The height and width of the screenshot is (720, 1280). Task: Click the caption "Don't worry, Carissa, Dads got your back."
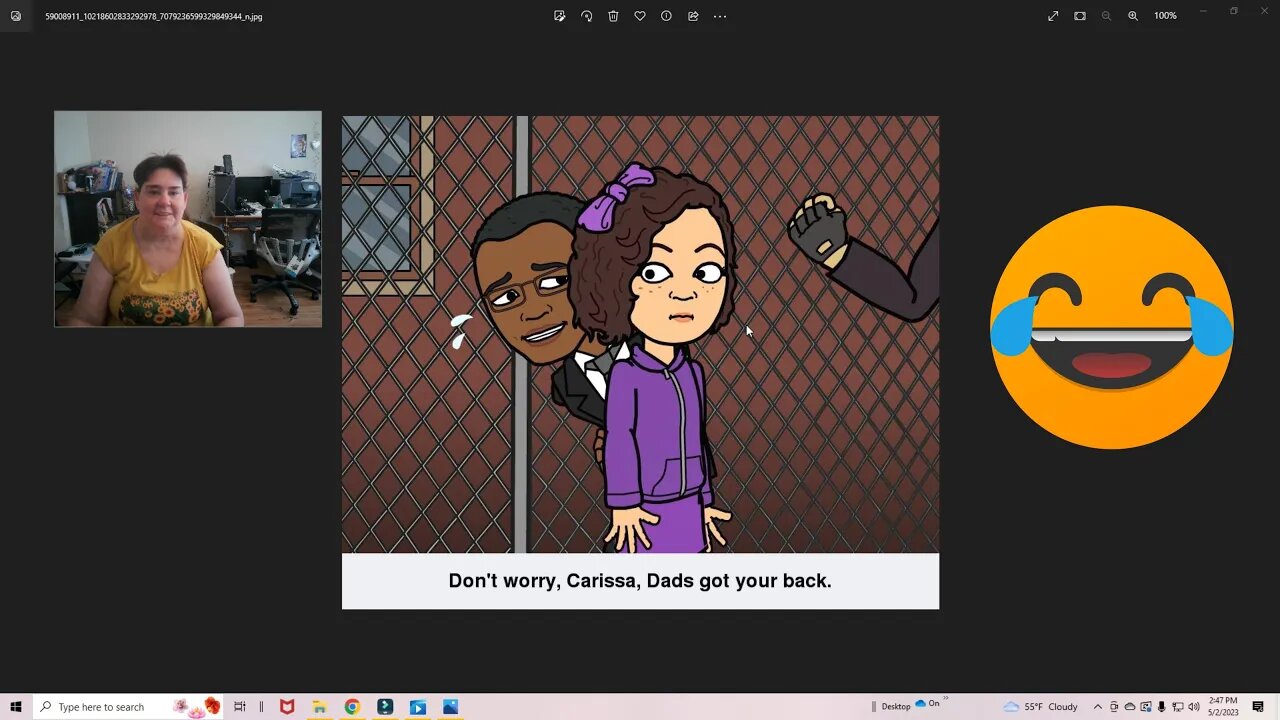(x=640, y=581)
